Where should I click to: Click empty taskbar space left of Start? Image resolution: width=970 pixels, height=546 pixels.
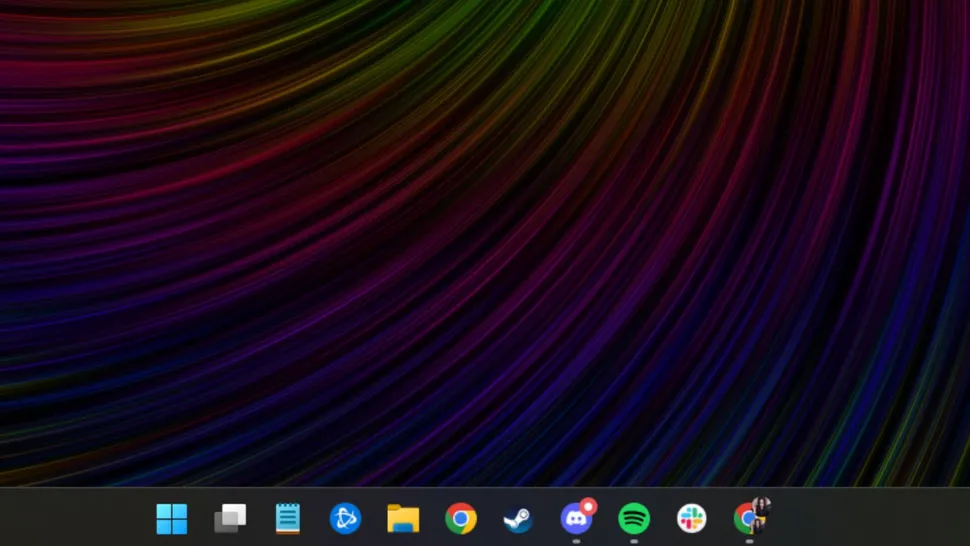(x=70, y=518)
